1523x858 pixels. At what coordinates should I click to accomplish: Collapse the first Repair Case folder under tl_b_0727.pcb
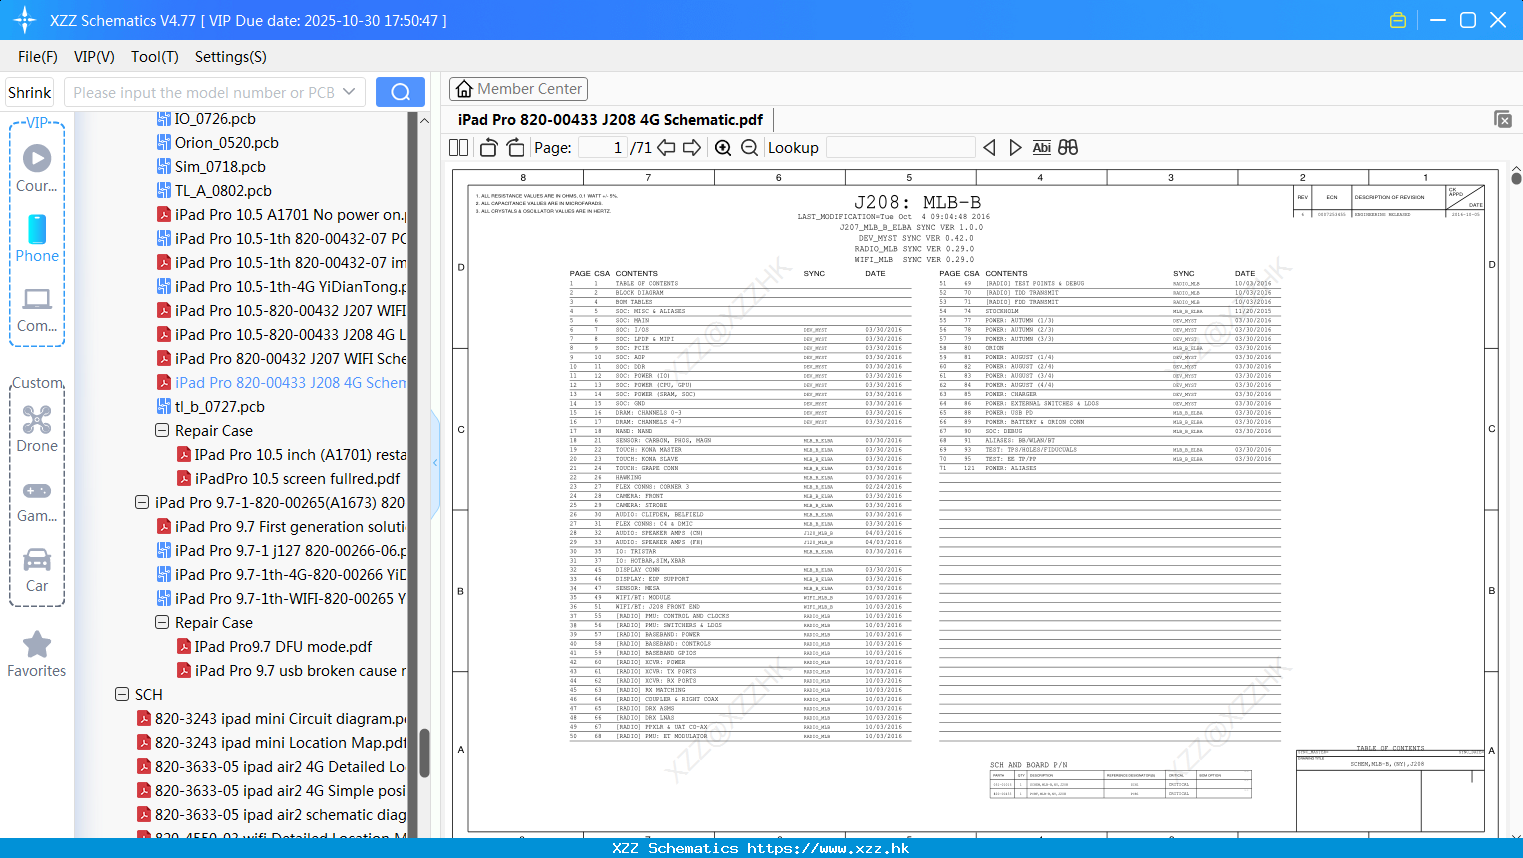pyautogui.click(x=162, y=431)
